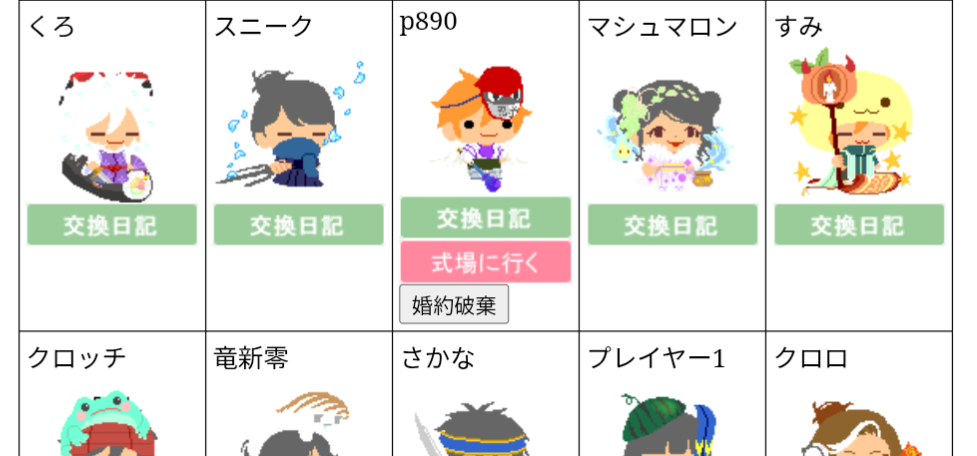Screen dimensions: 977x456
Task: Click p890's orange-haired avatar with red mask
Action: 480,128
